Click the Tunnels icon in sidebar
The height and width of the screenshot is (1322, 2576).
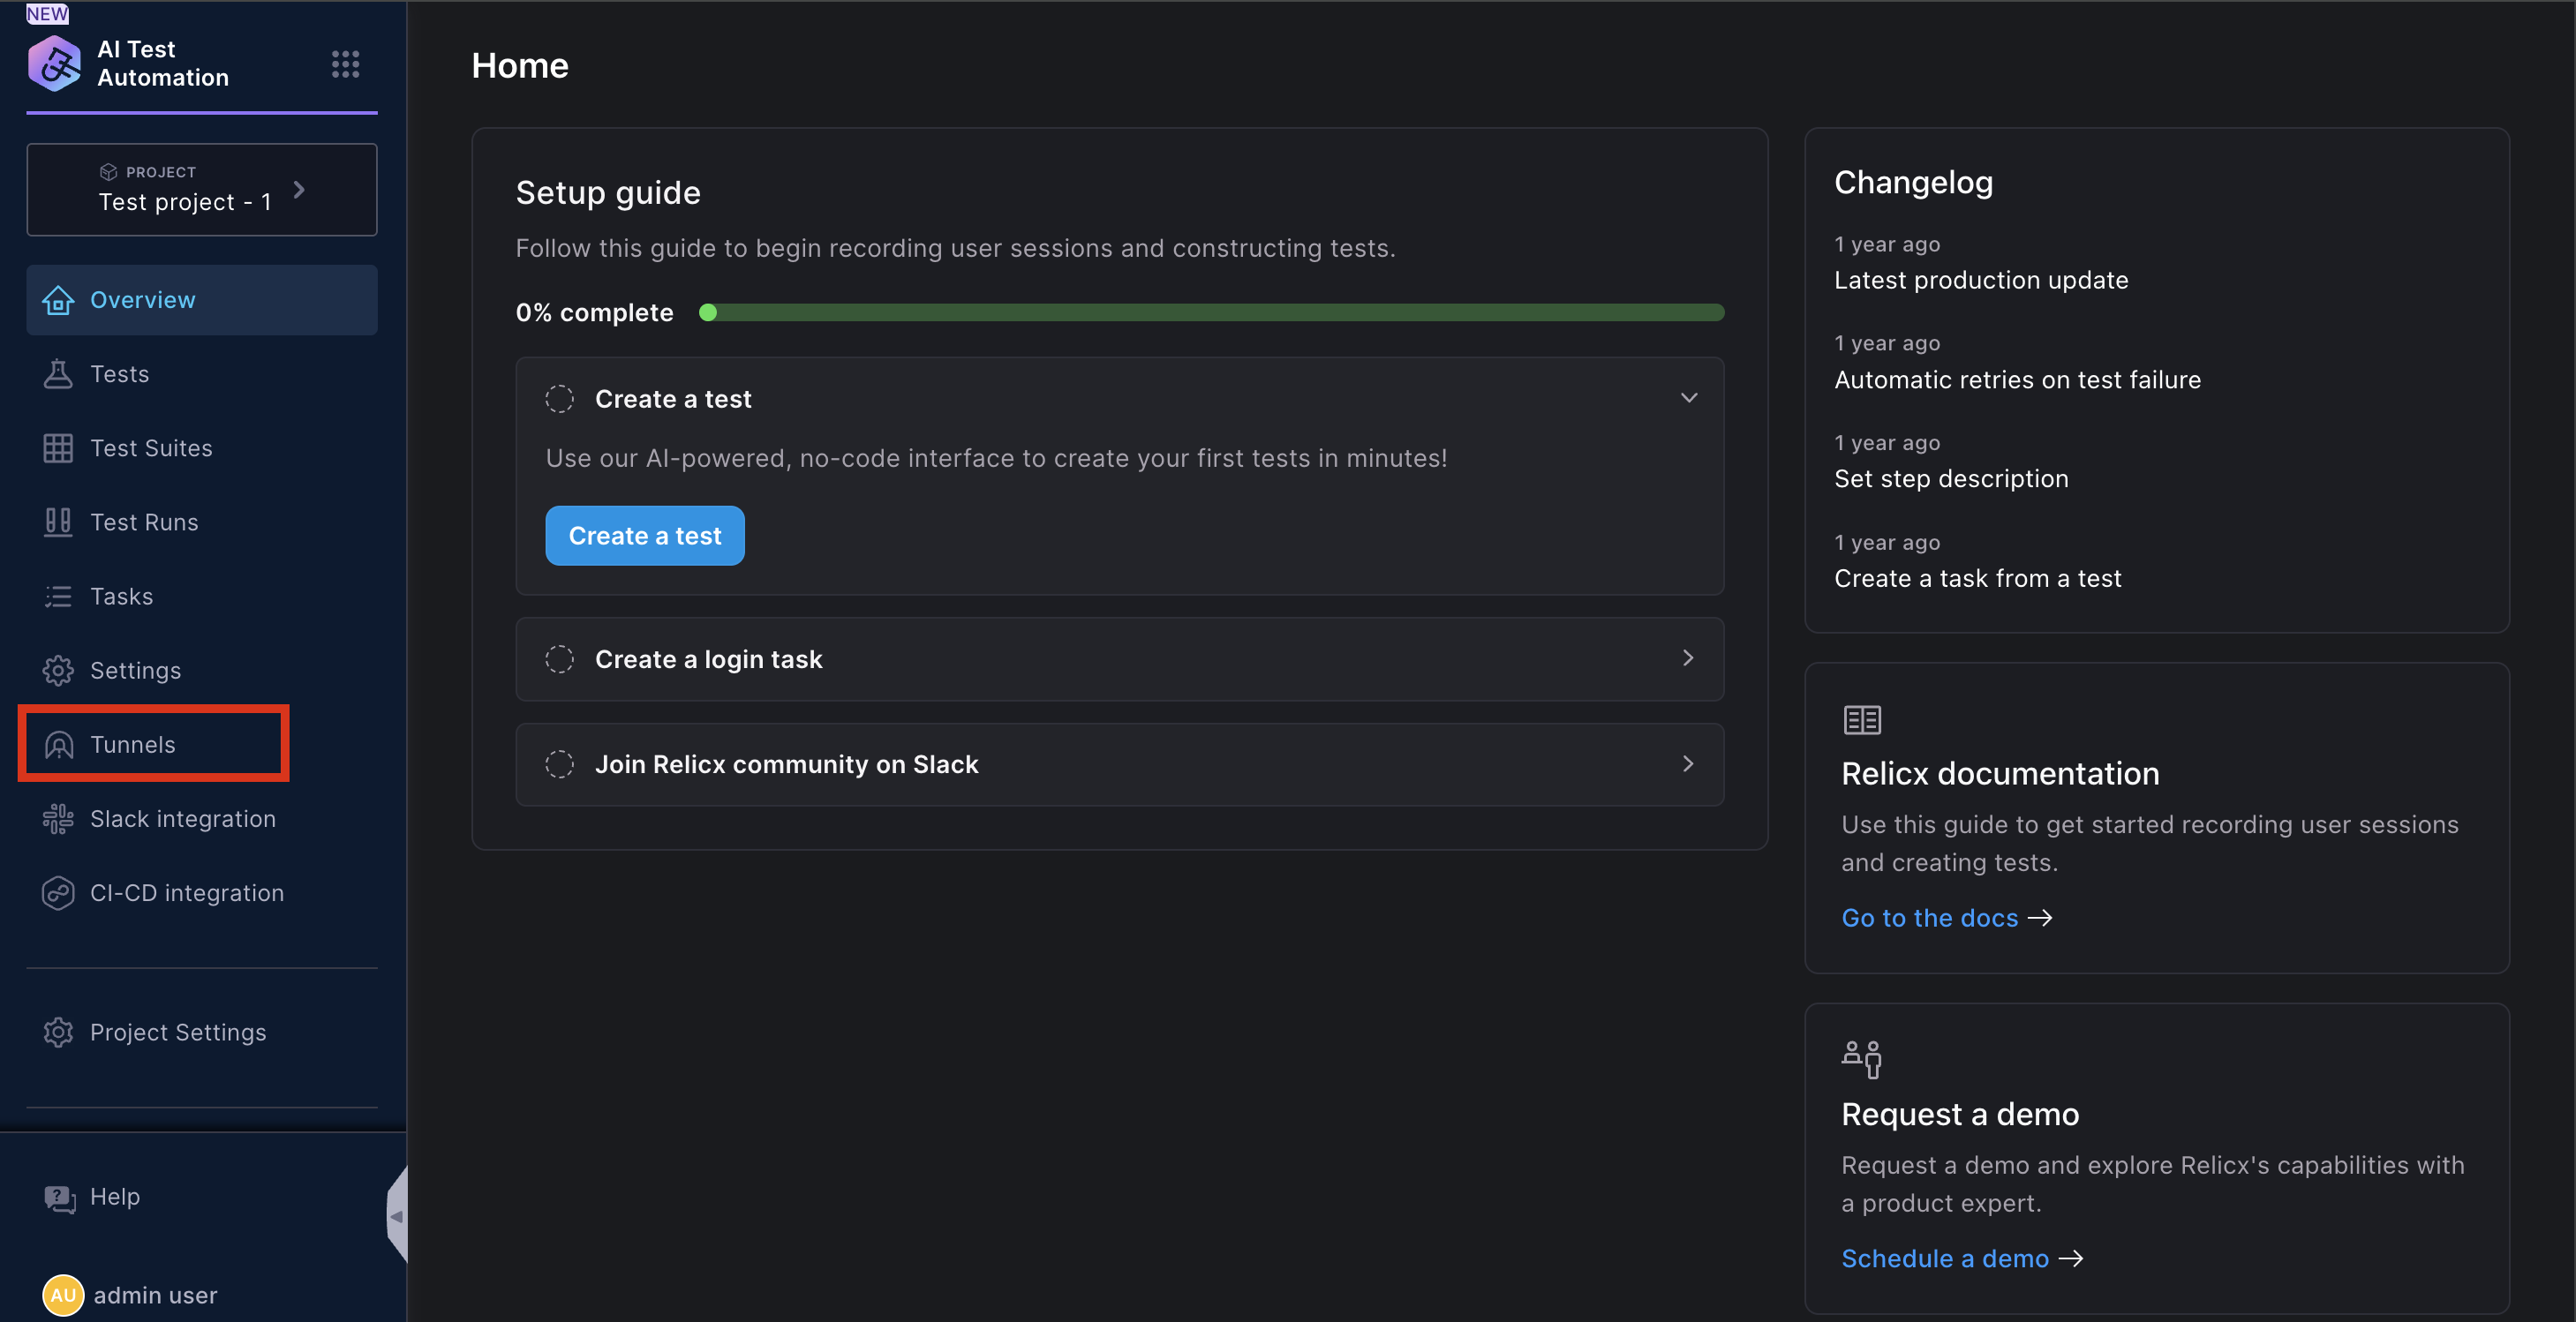coord(58,745)
